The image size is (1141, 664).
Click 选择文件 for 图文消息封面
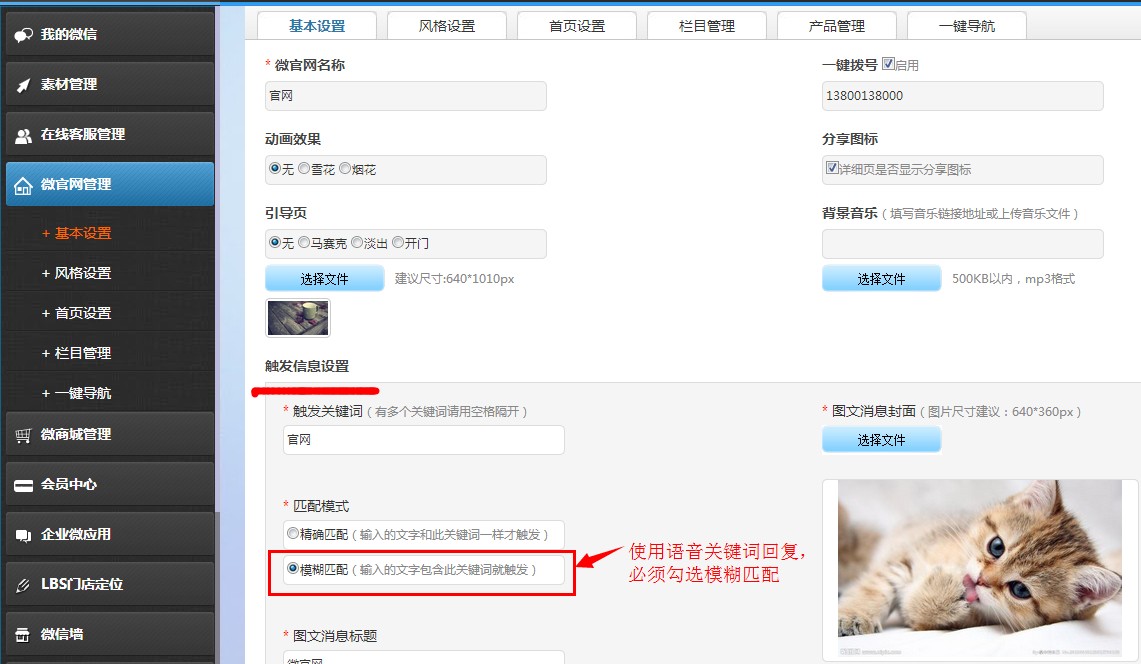pos(881,440)
